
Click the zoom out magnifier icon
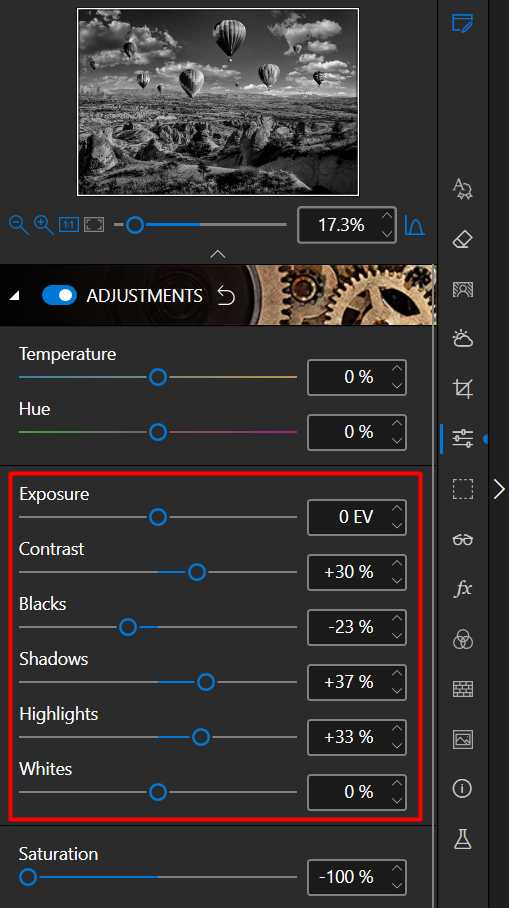tap(19, 225)
